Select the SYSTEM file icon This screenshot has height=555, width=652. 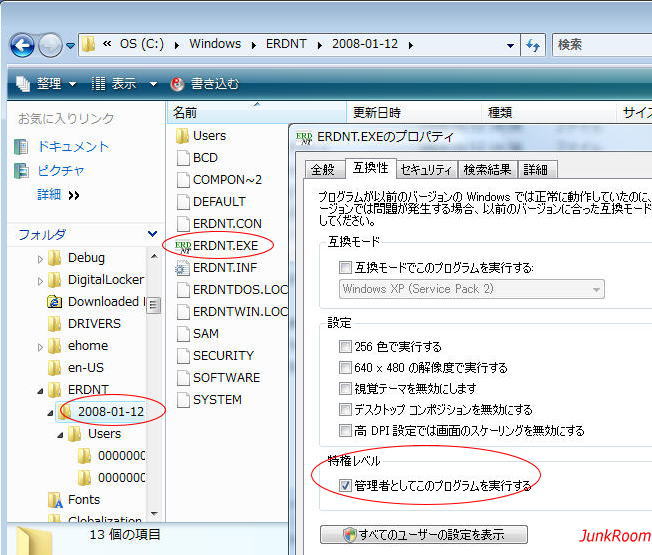[x=183, y=400]
